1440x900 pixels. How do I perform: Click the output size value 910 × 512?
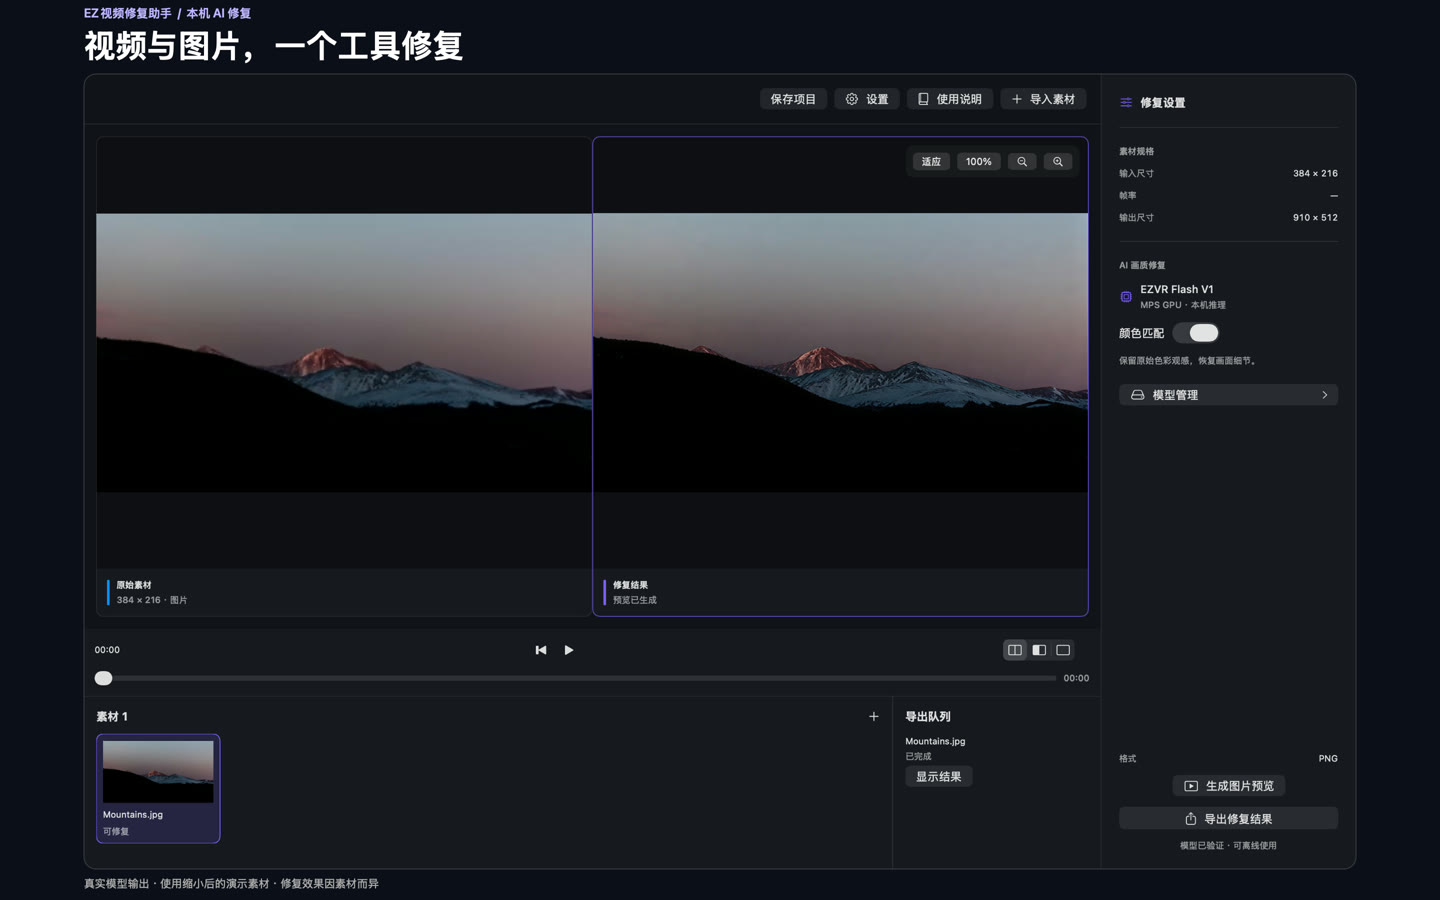click(x=1315, y=218)
